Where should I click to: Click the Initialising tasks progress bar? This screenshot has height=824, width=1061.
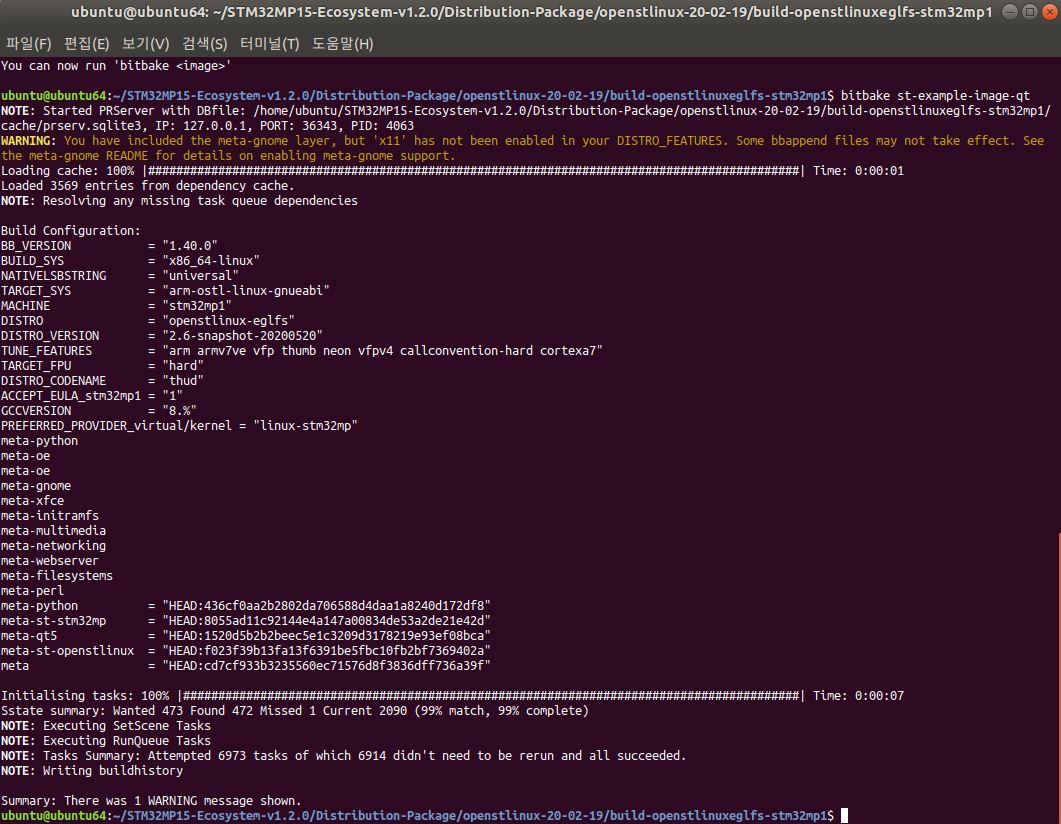[x=491, y=695]
